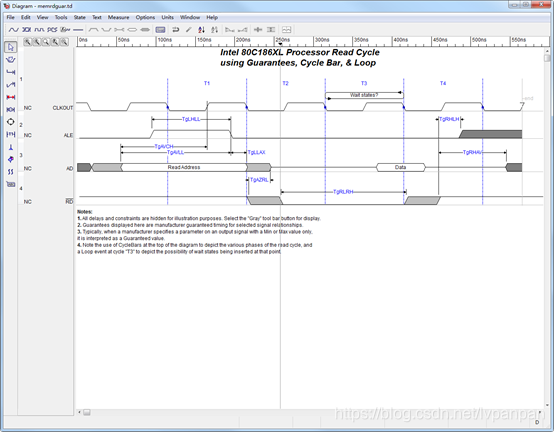
Task: Click the 'Data' bus segment on AD
Action: tap(400, 167)
